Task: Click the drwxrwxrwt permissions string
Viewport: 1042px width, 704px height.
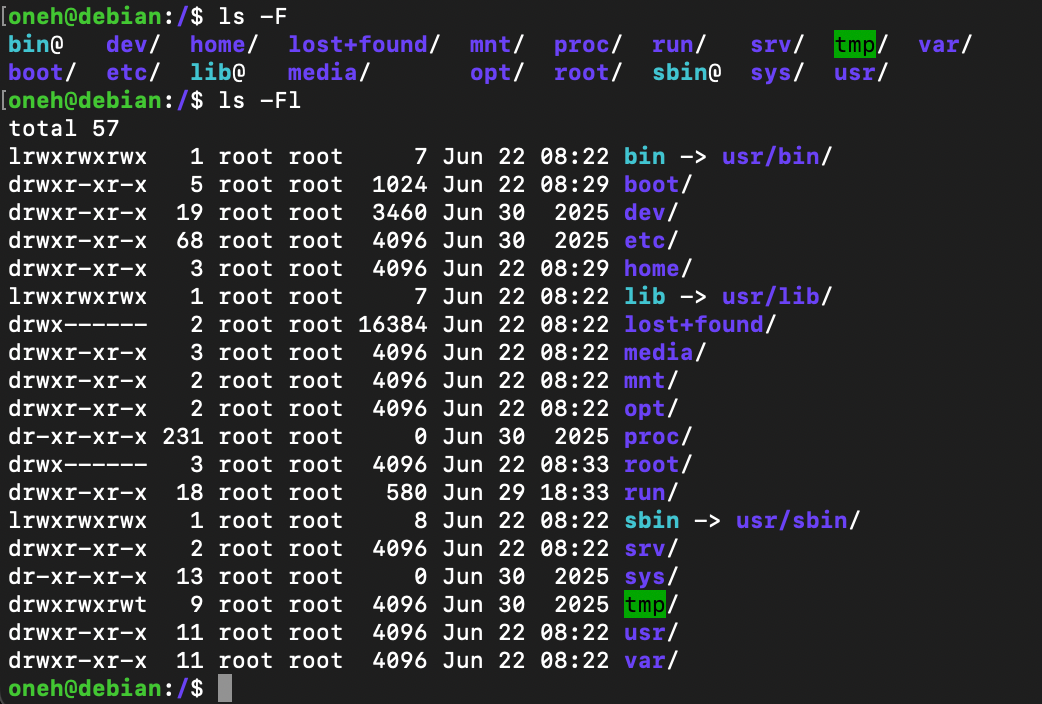Action: pos(78,605)
